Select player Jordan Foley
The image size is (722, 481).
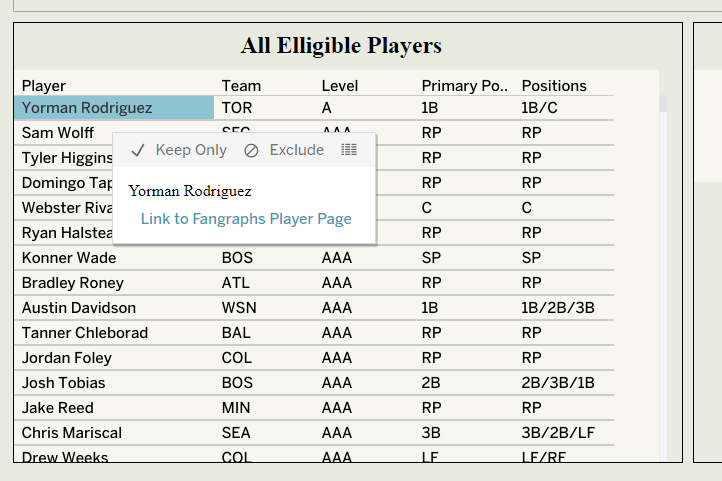67,358
